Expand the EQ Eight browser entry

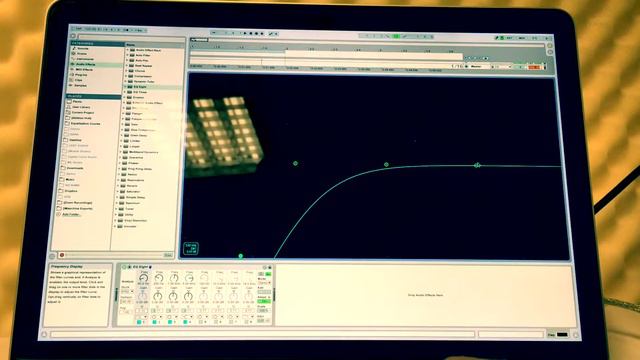point(125,87)
